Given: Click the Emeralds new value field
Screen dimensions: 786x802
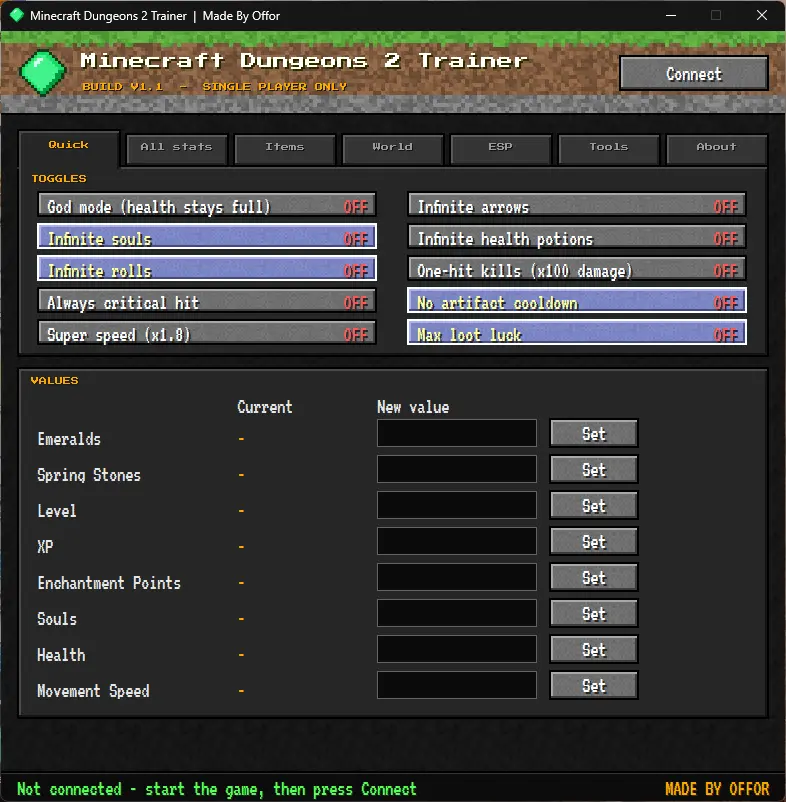Looking at the screenshot, I should (457, 433).
